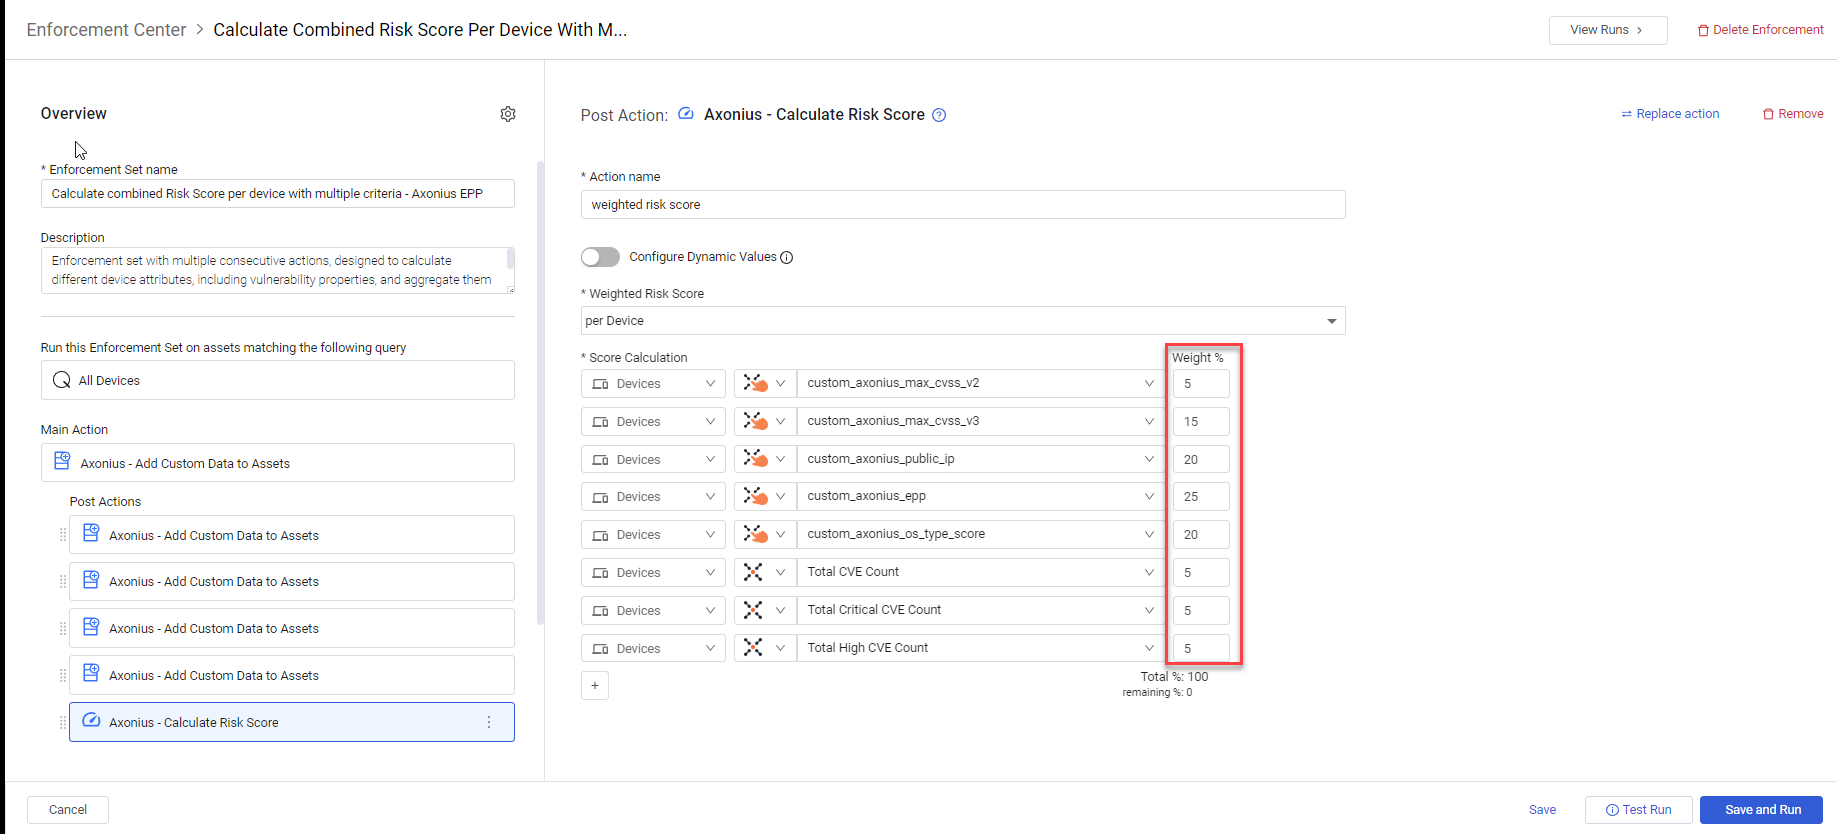Image resolution: width=1837 pixels, height=834 pixels.
Task: Click adapter icon for custom_axonius_max_cvss_v2 row
Action: pos(755,383)
